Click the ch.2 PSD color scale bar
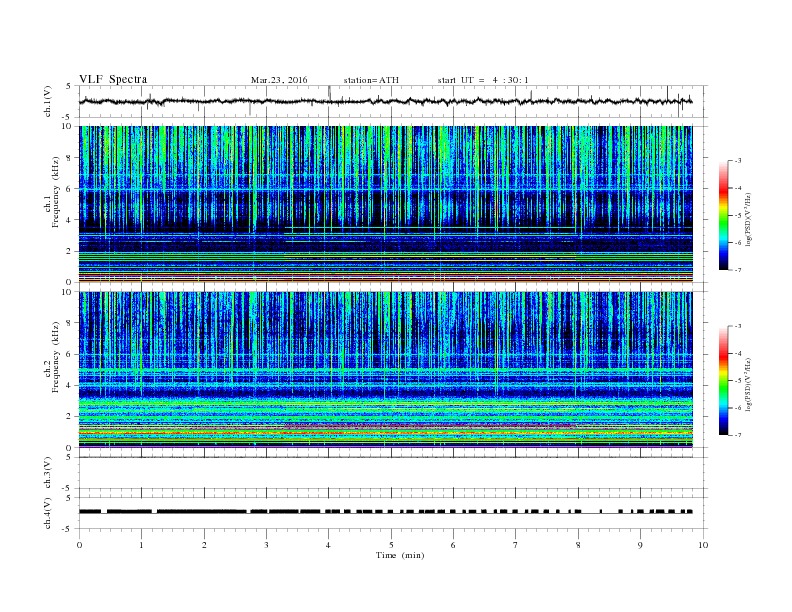The image size is (792, 612). tap(723, 380)
